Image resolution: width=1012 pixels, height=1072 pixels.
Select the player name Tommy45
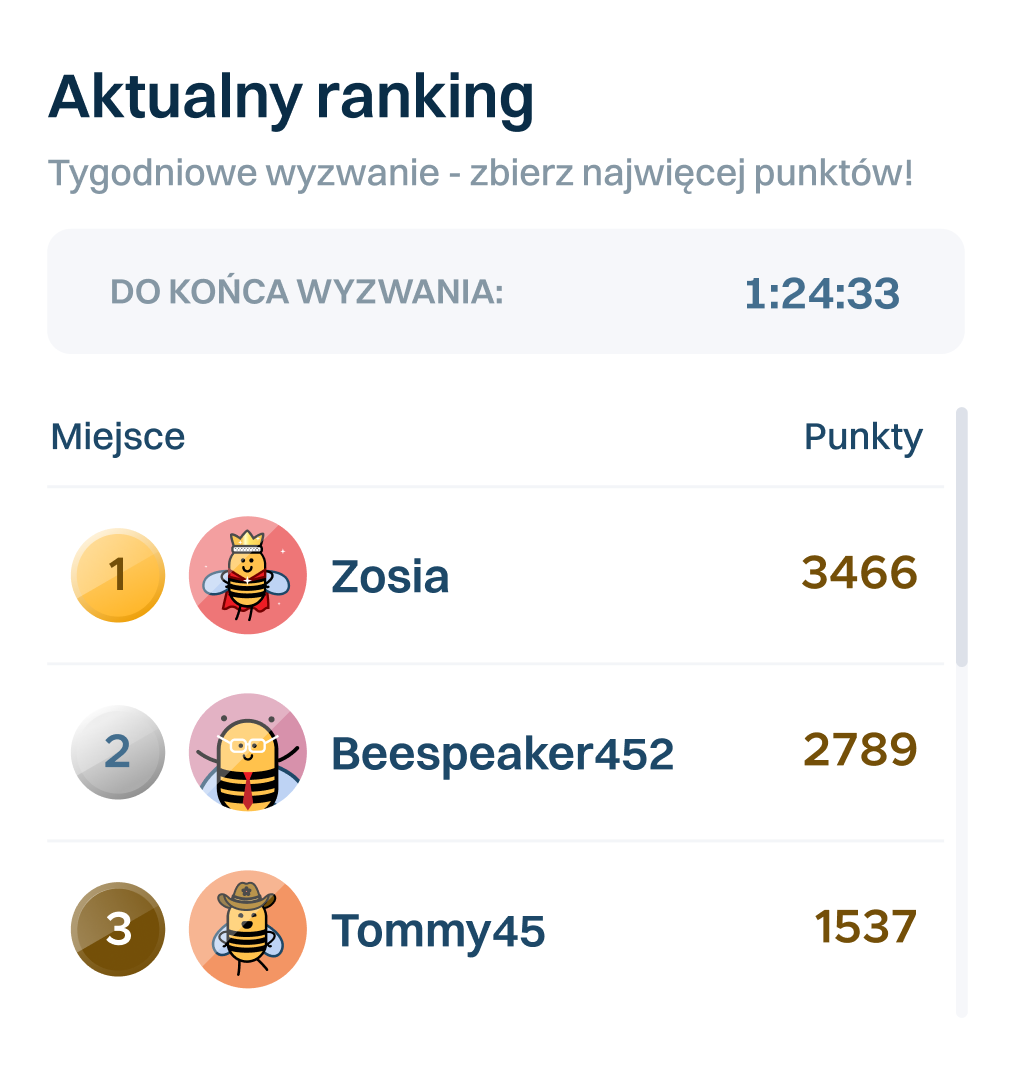(x=438, y=931)
